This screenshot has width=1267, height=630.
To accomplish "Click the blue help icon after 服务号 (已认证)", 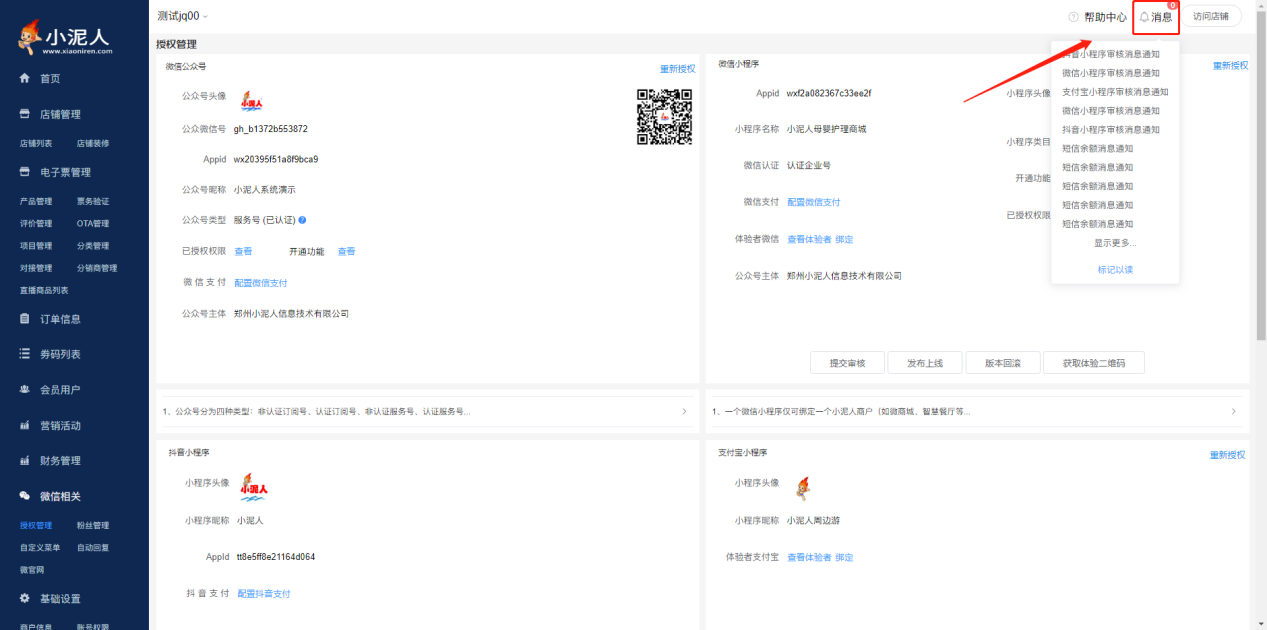I will (302, 220).
